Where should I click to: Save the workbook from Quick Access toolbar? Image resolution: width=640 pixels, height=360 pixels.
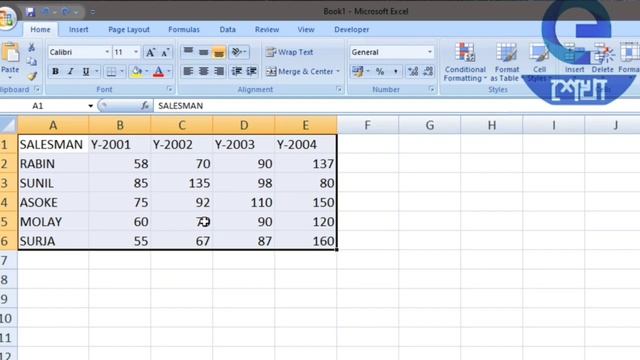30,12
